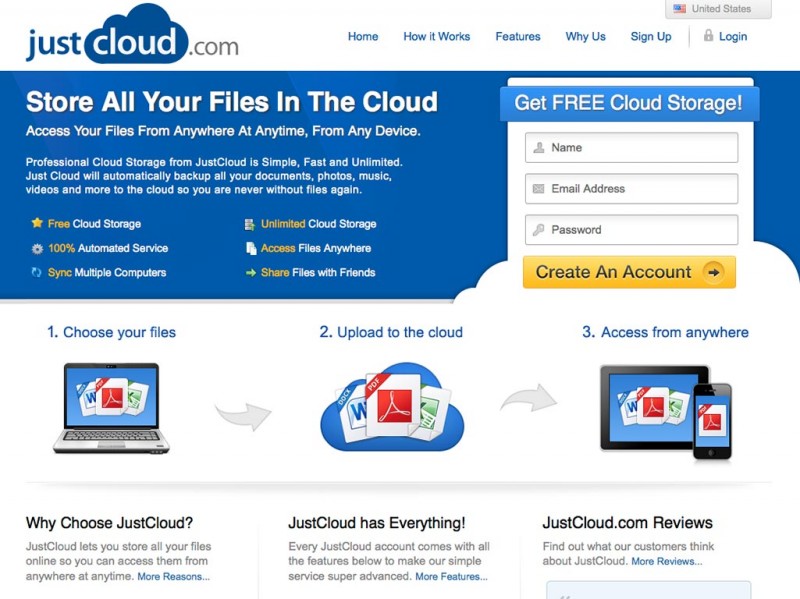The height and width of the screenshot is (599, 800).
Task: Click the "Get FREE Cloud Storage!" banner
Action: coord(629,104)
